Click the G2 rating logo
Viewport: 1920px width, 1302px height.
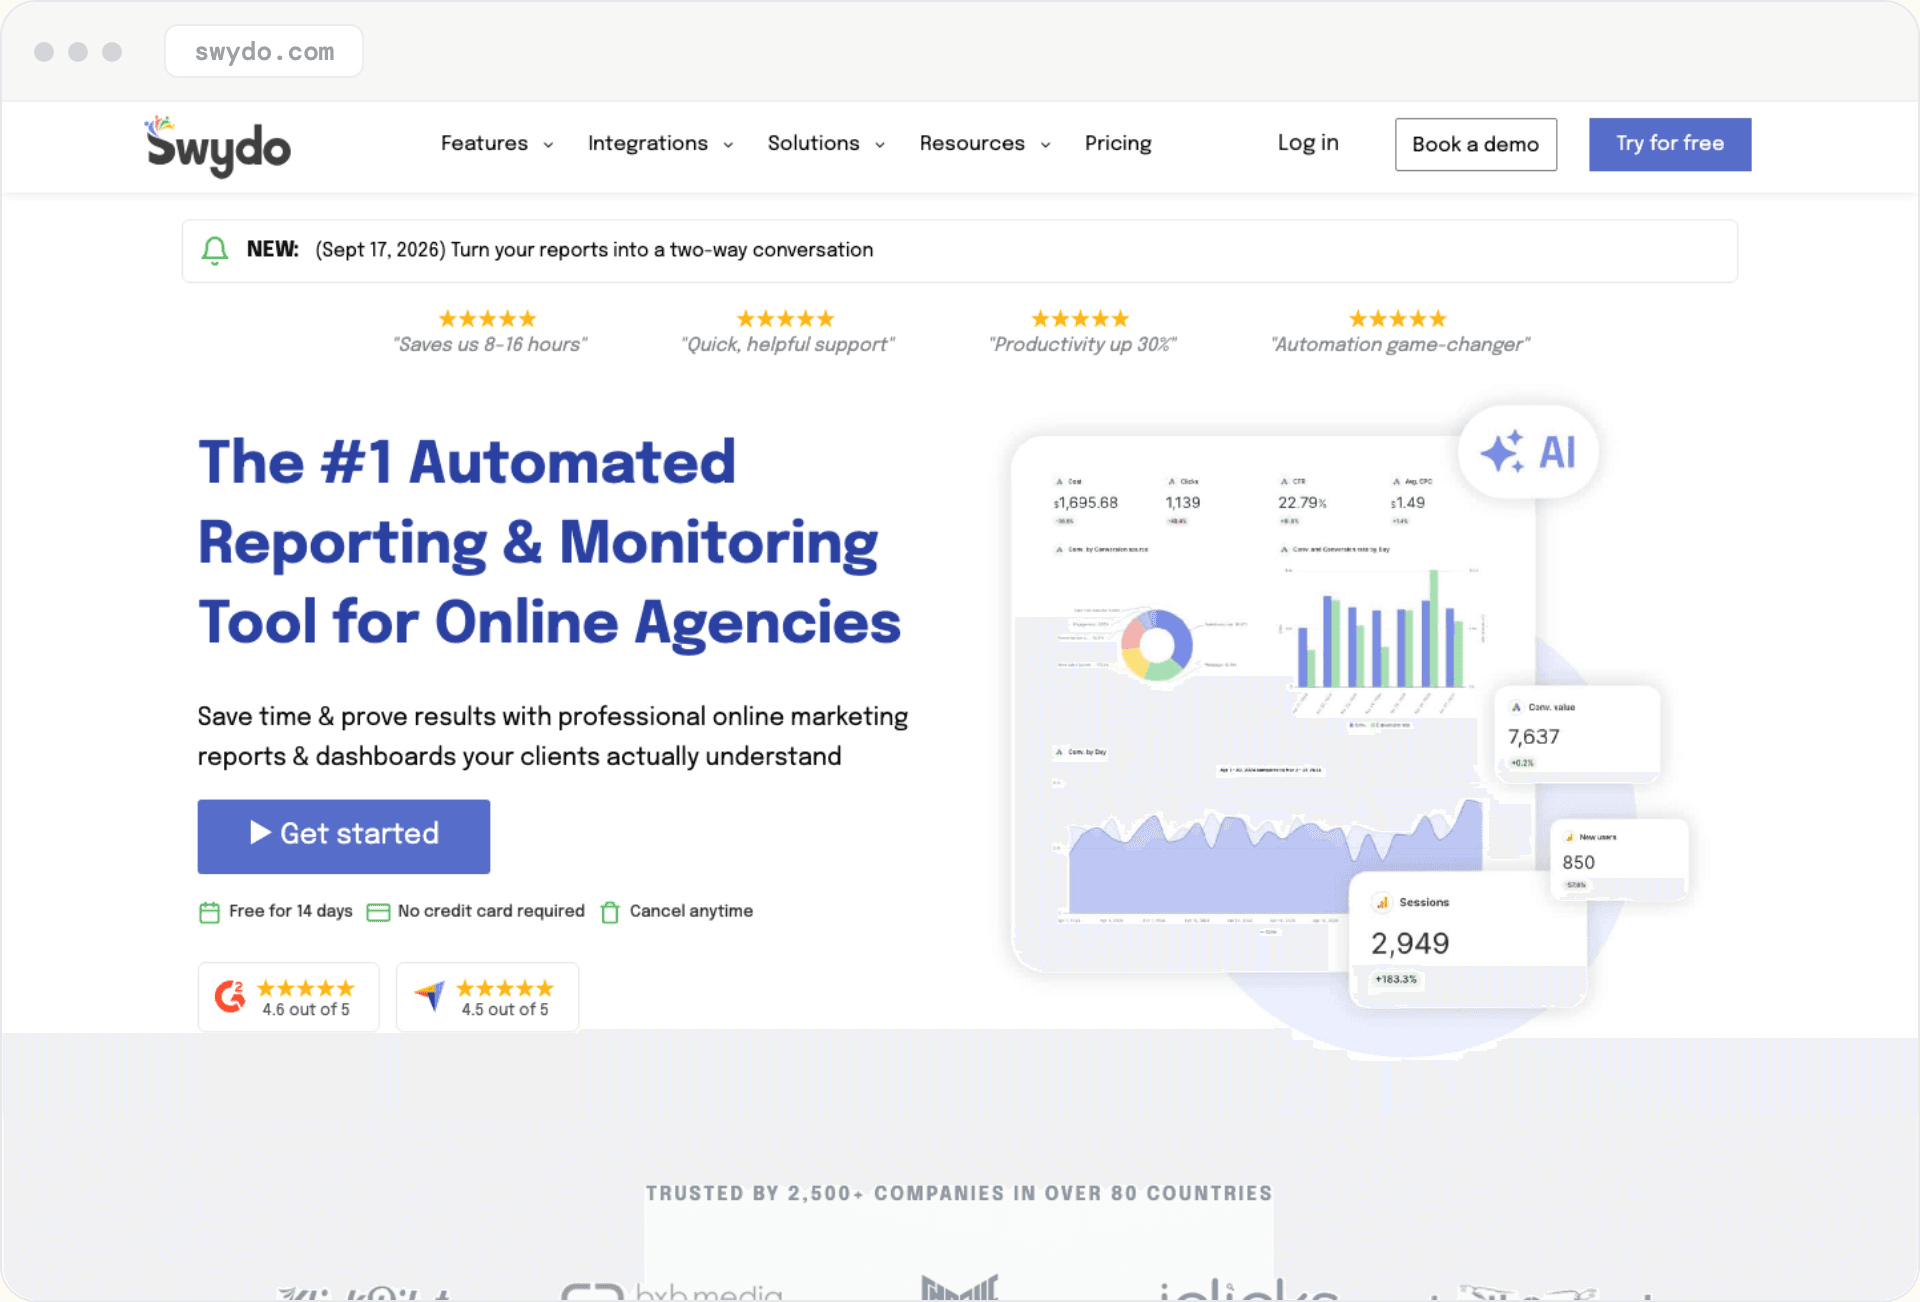231,996
